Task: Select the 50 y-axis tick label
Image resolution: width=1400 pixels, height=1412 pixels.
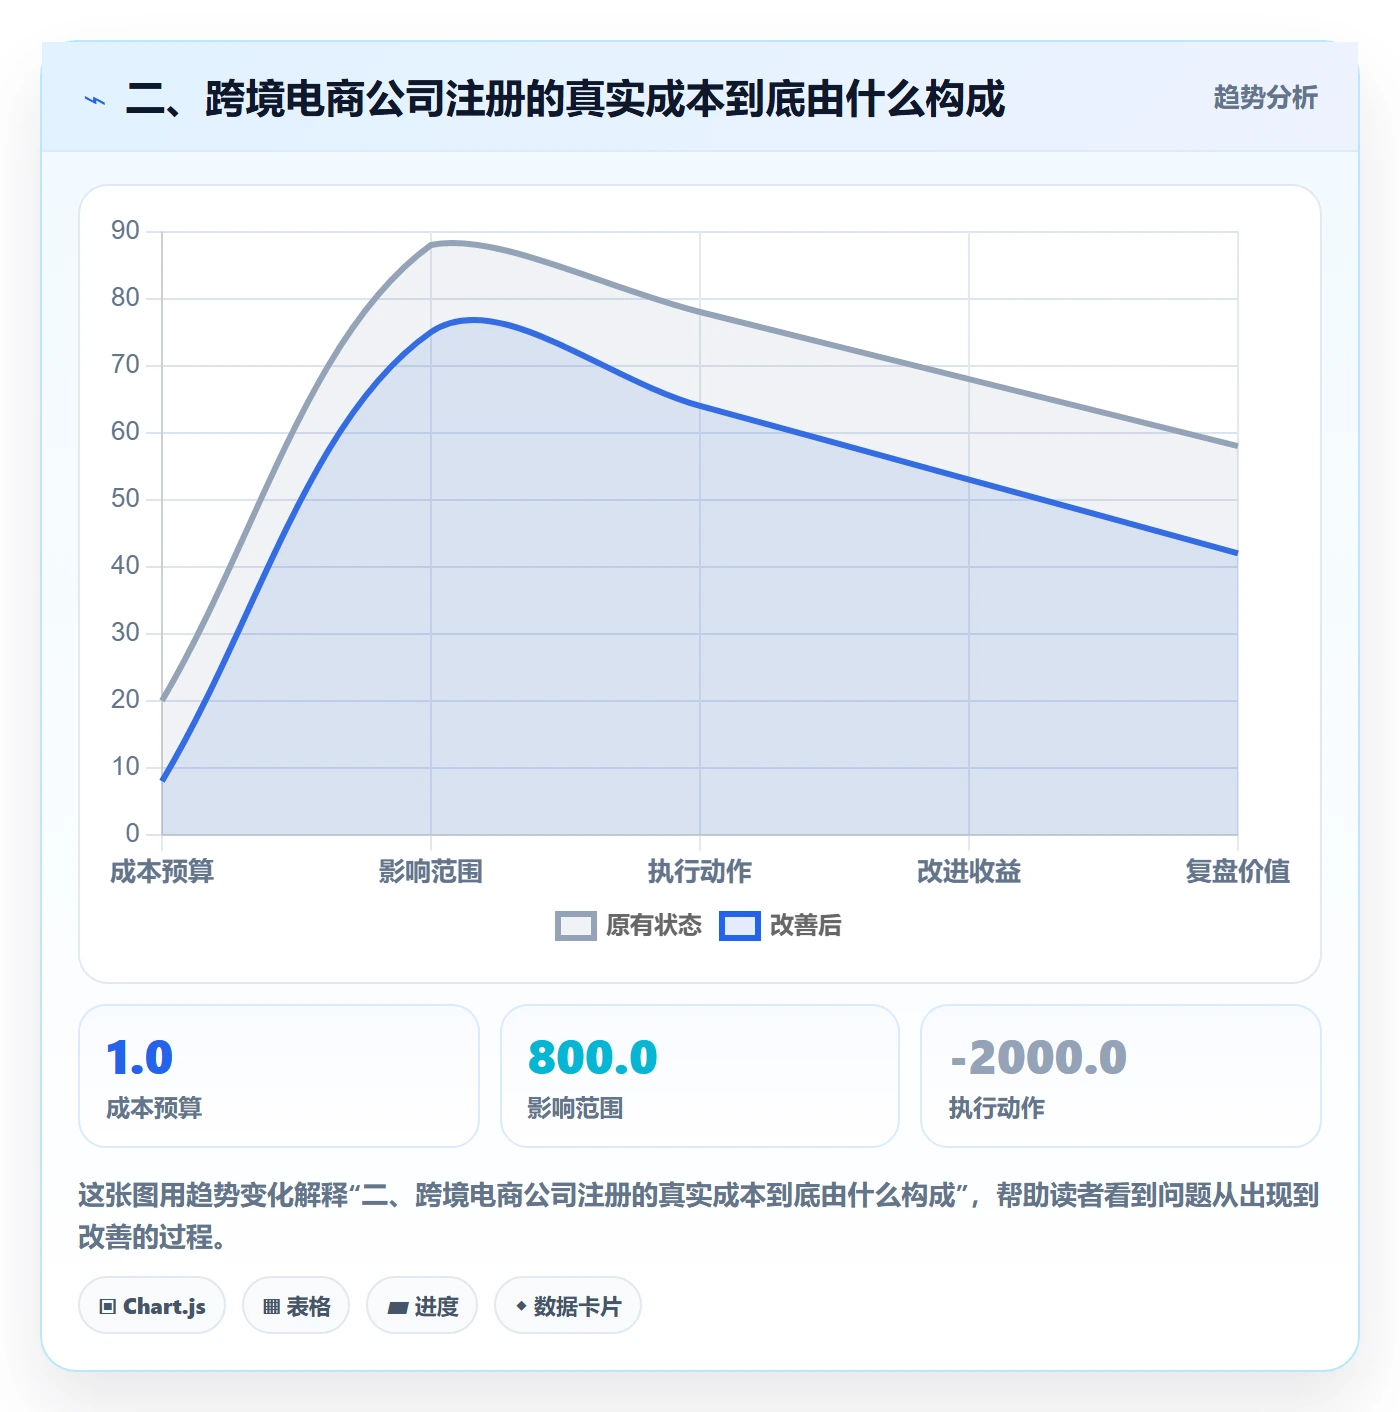Action: click(125, 499)
